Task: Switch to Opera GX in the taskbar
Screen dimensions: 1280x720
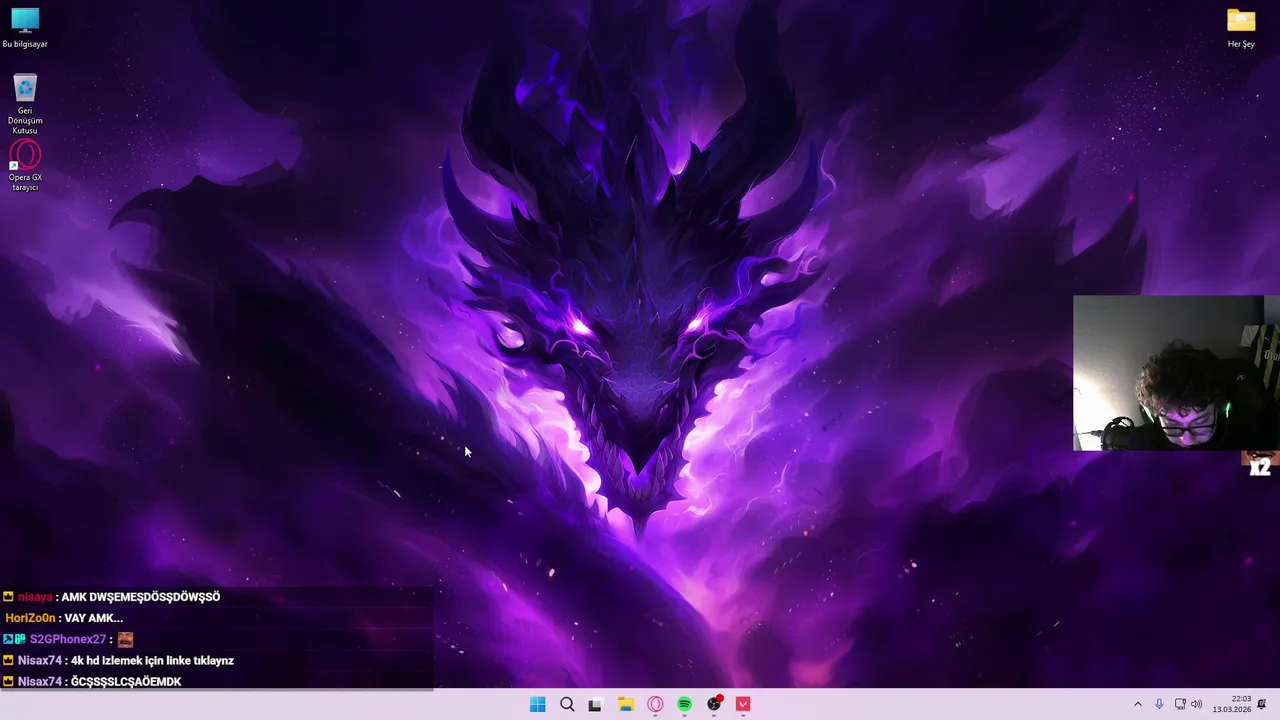Action: tap(655, 704)
